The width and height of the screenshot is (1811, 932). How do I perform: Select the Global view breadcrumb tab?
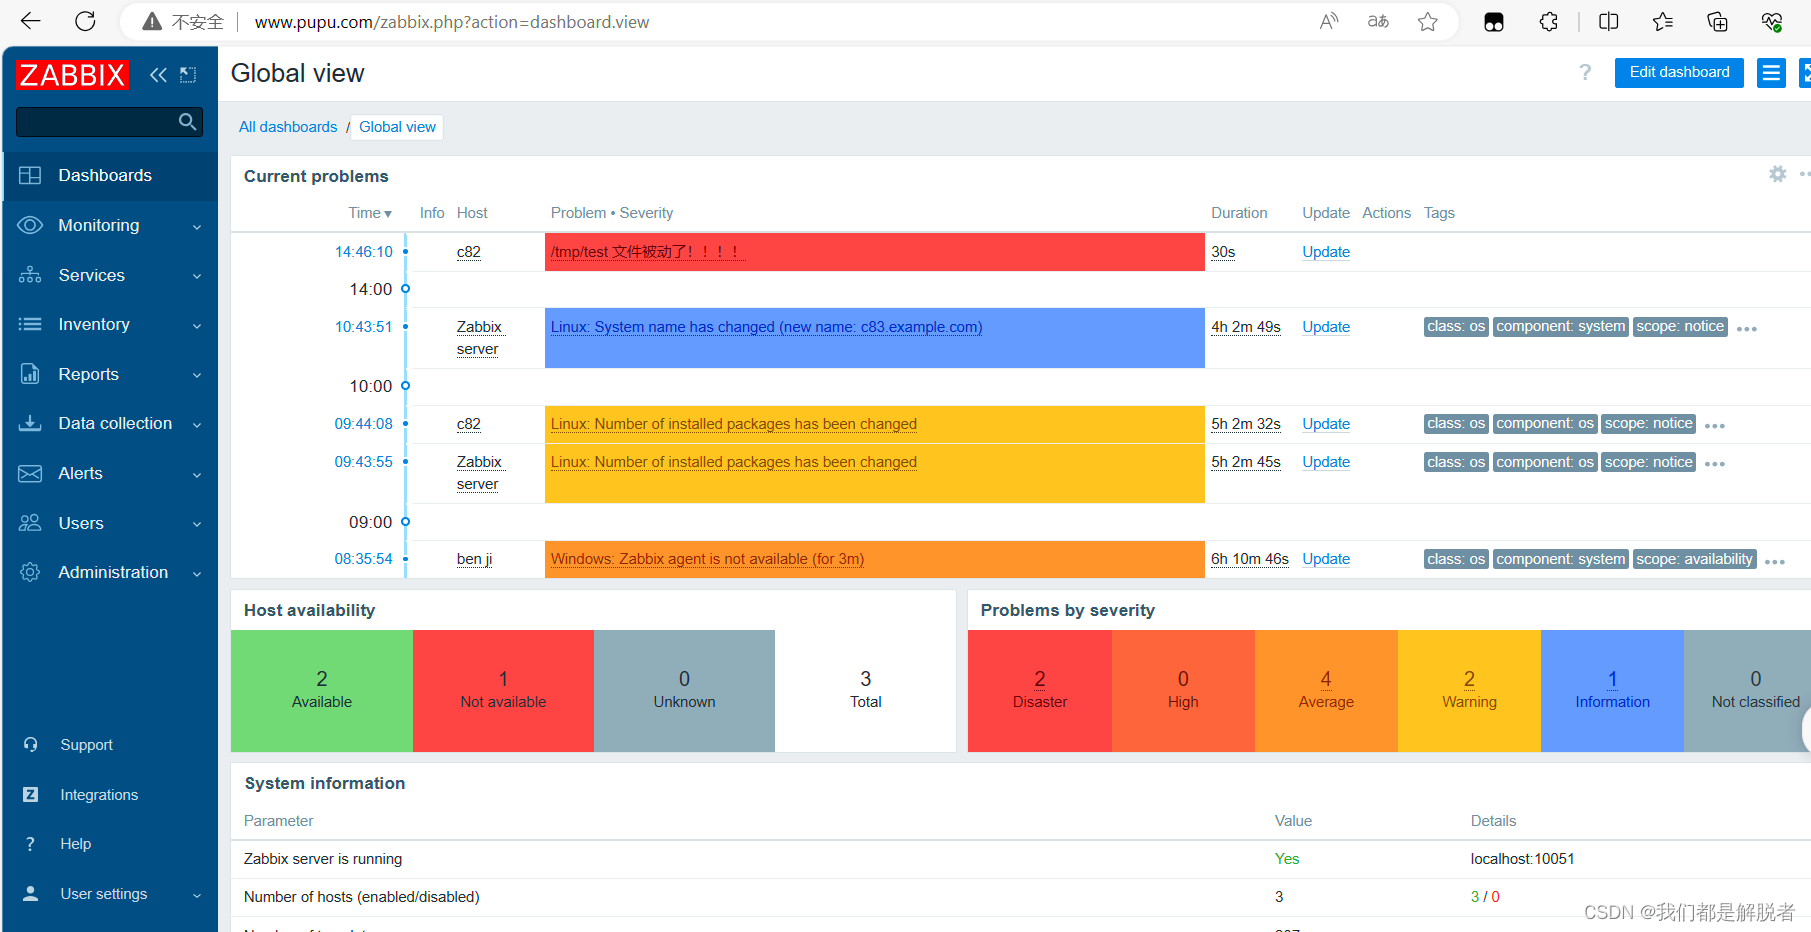397,127
